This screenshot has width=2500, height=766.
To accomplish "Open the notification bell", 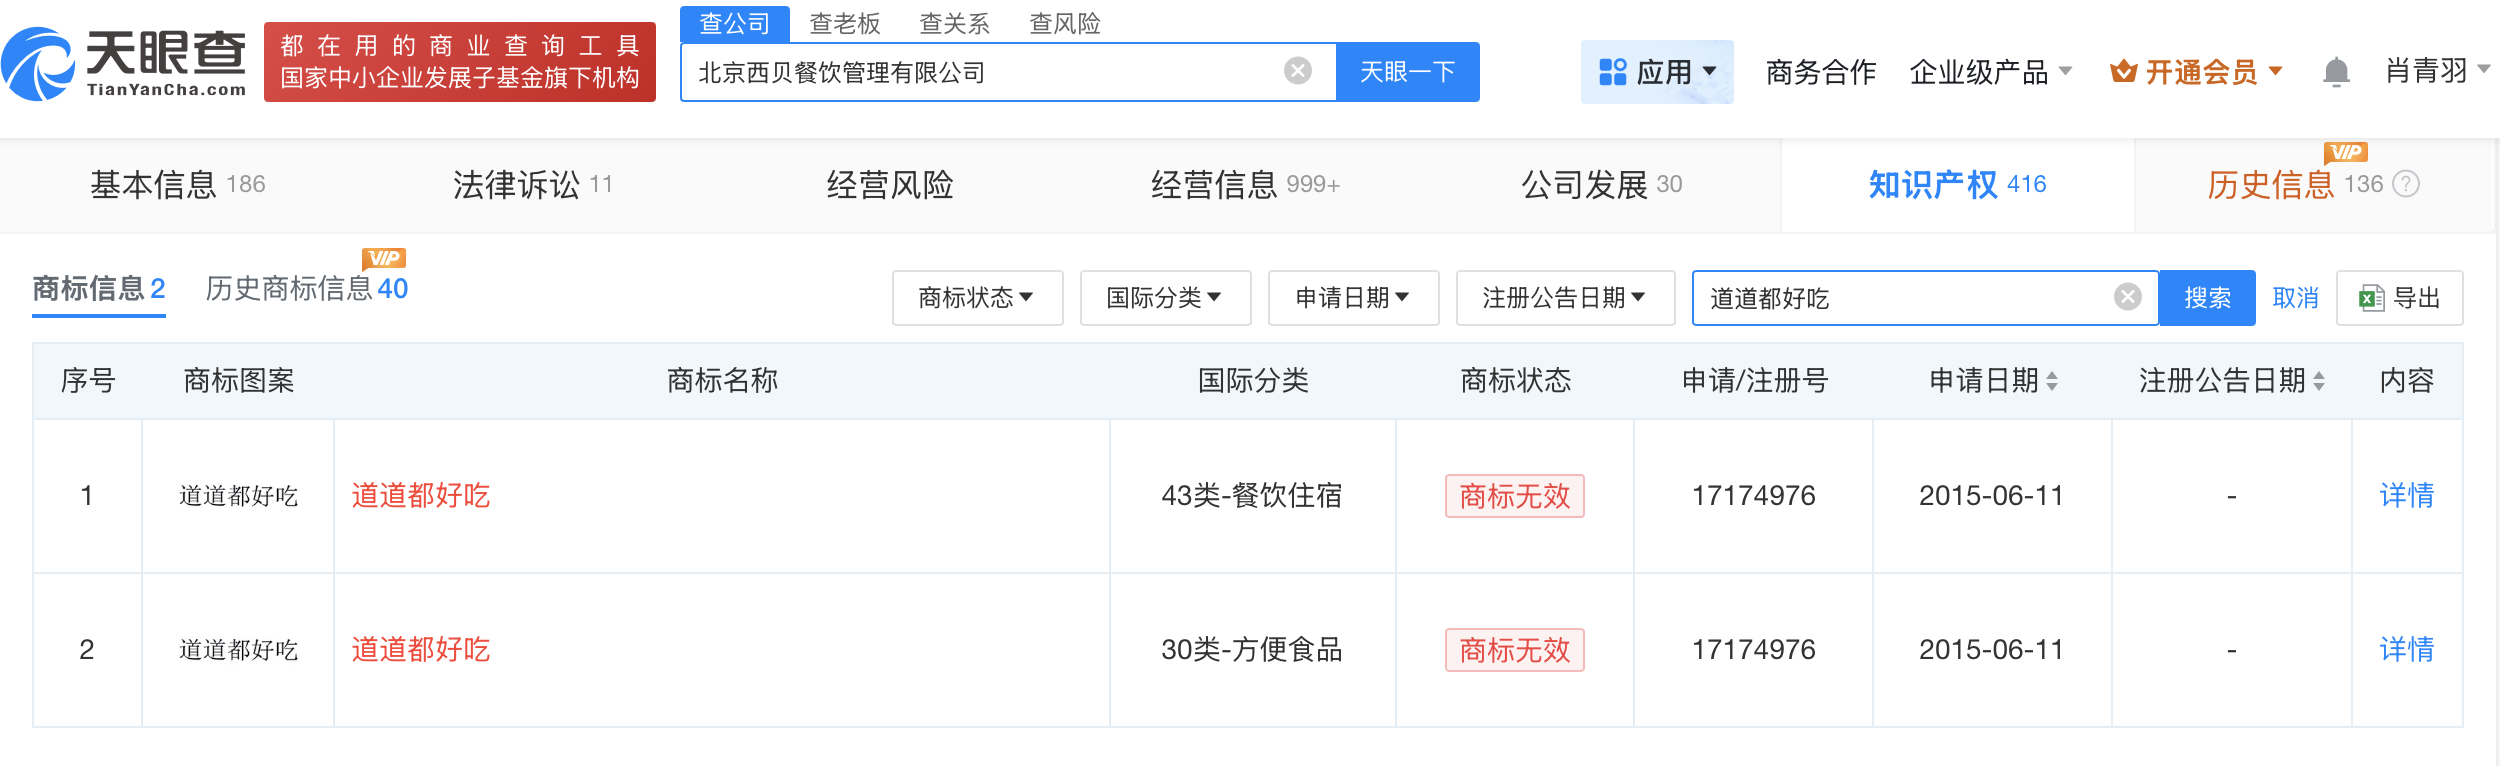I will [x=2336, y=72].
